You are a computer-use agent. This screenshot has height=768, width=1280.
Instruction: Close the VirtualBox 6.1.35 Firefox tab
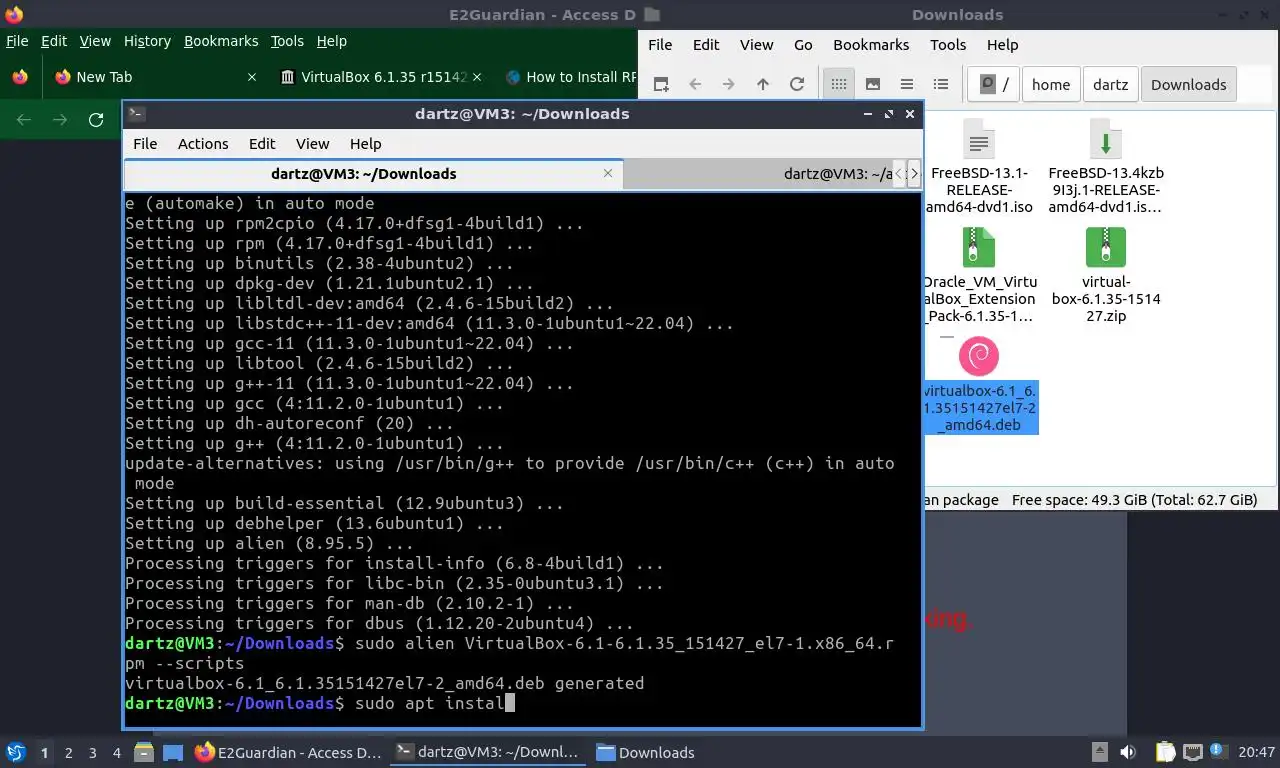[x=476, y=77]
